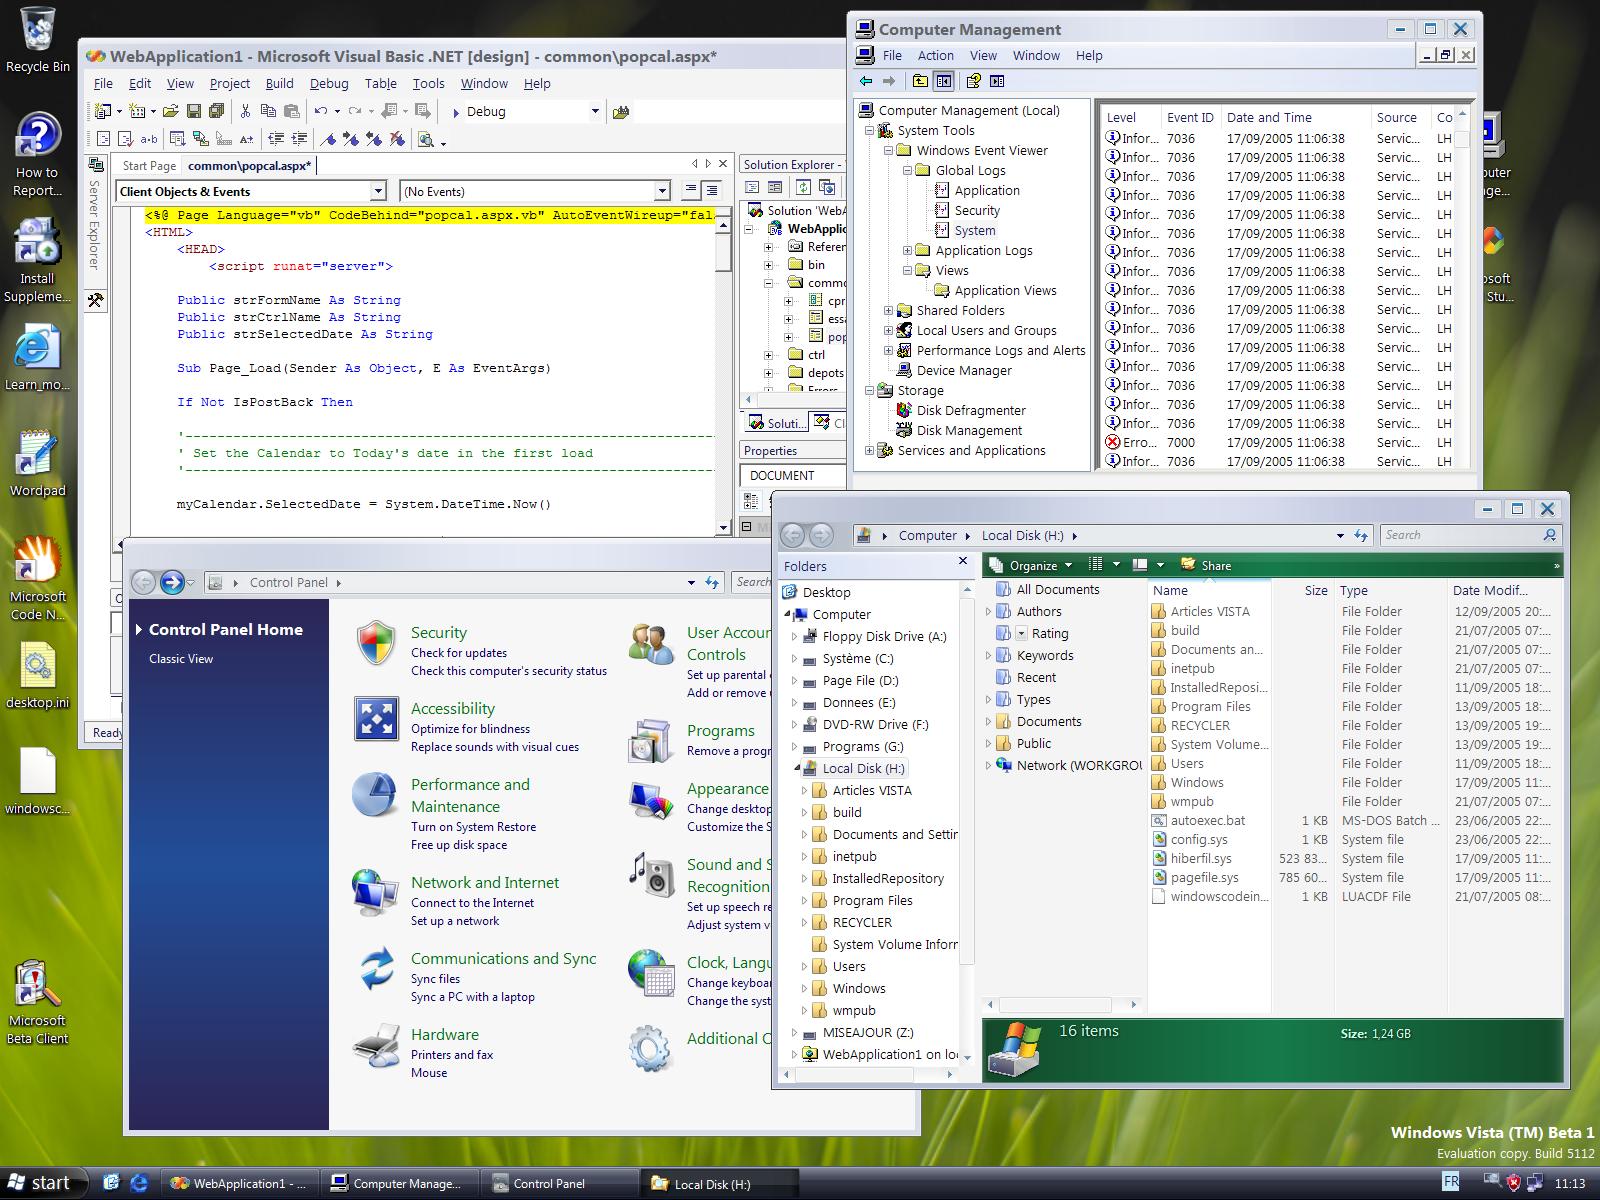Expand Authors in the documents filter pane

coord(989,611)
